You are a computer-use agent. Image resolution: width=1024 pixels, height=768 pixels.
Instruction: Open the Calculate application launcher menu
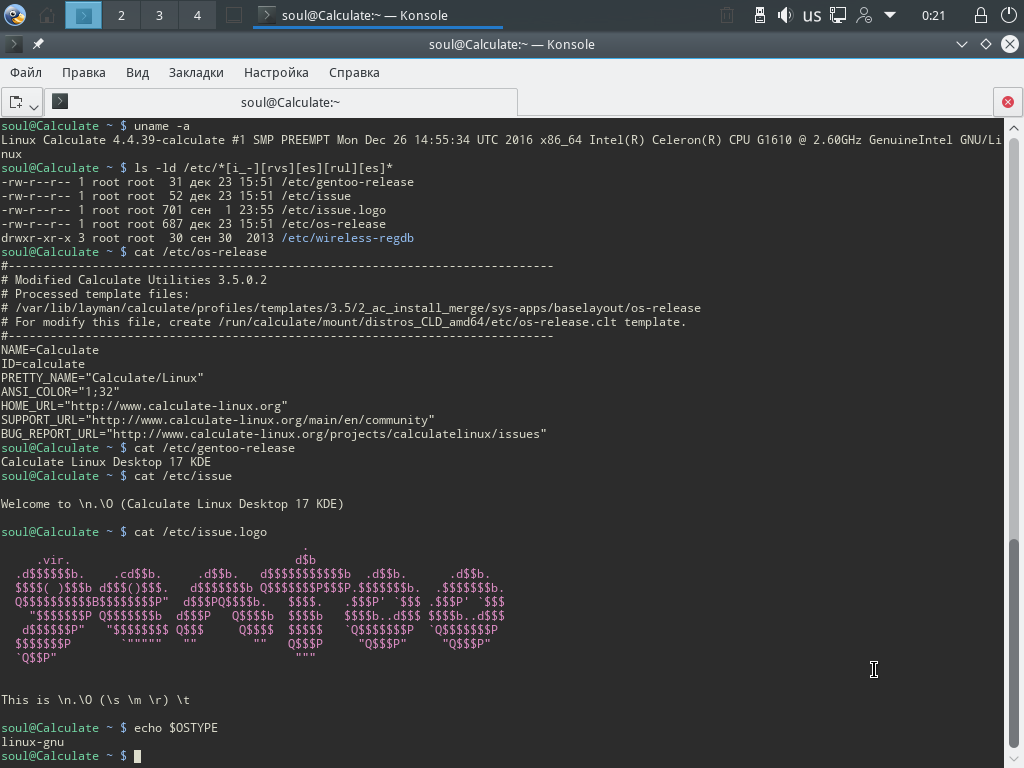15,15
